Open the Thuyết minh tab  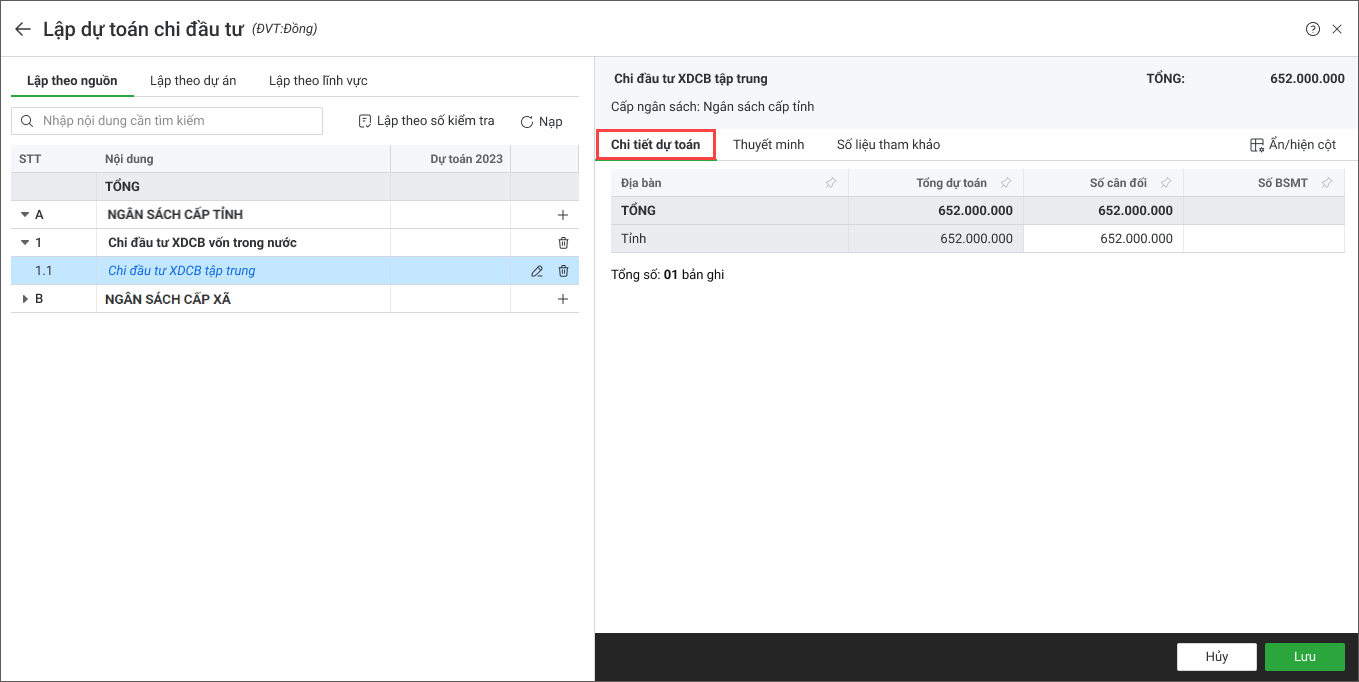click(768, 145)
